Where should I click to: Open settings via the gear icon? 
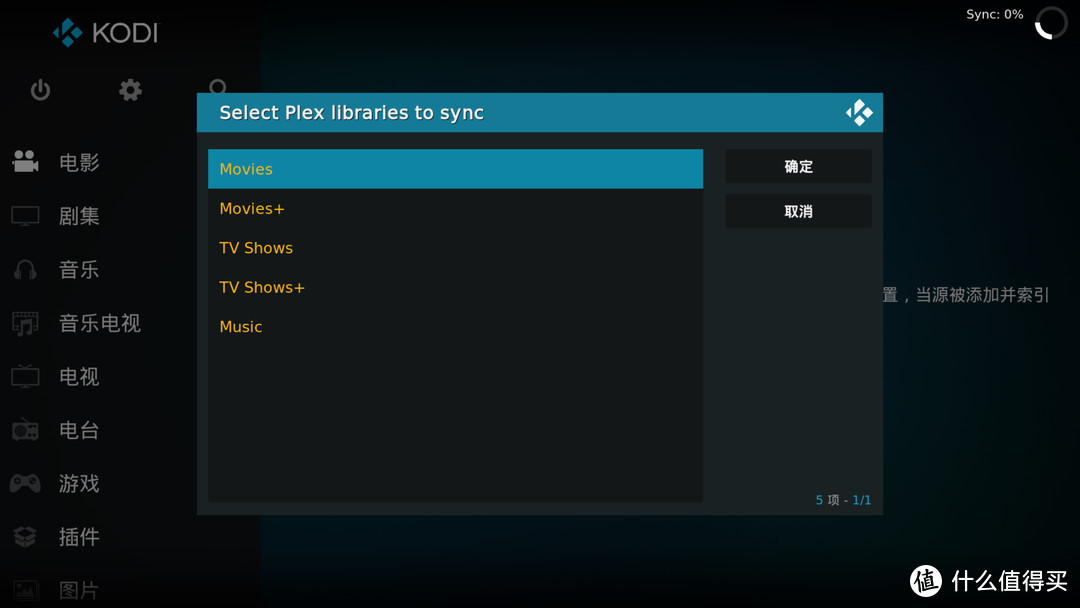click(130, 91)
